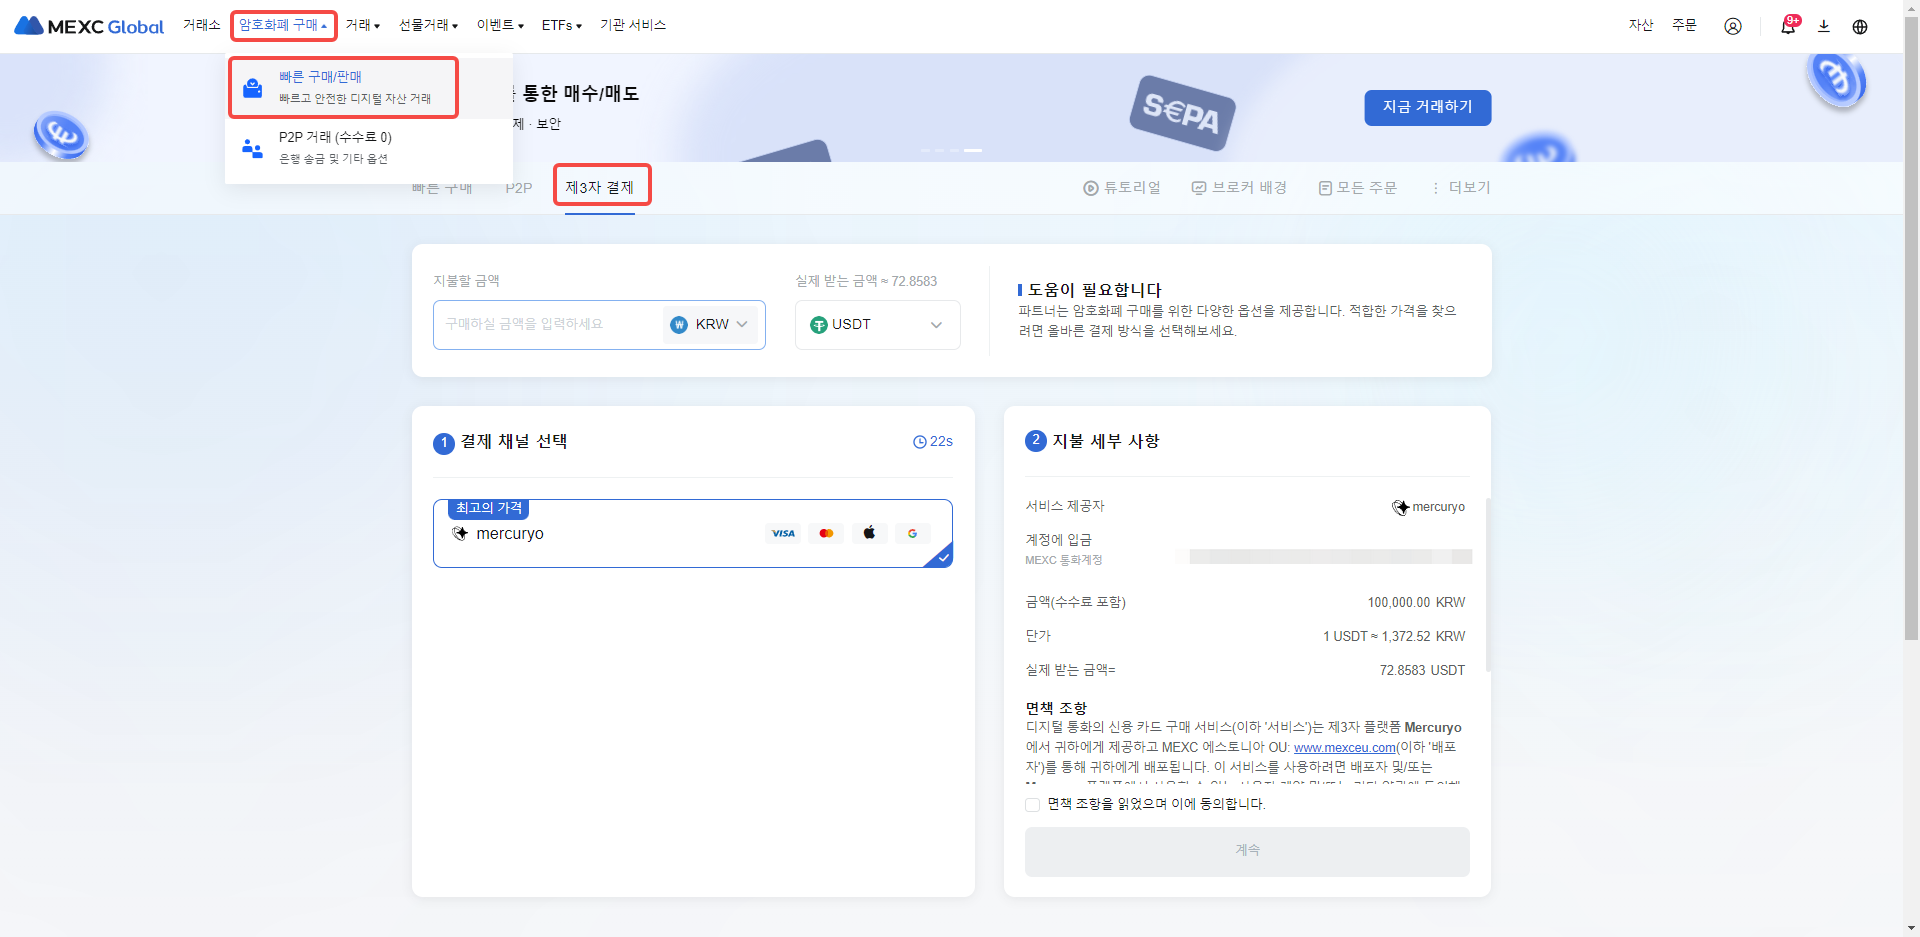Click the 모든 주문 orders icon
The image size is (1920, 937).
[1325, 188]
